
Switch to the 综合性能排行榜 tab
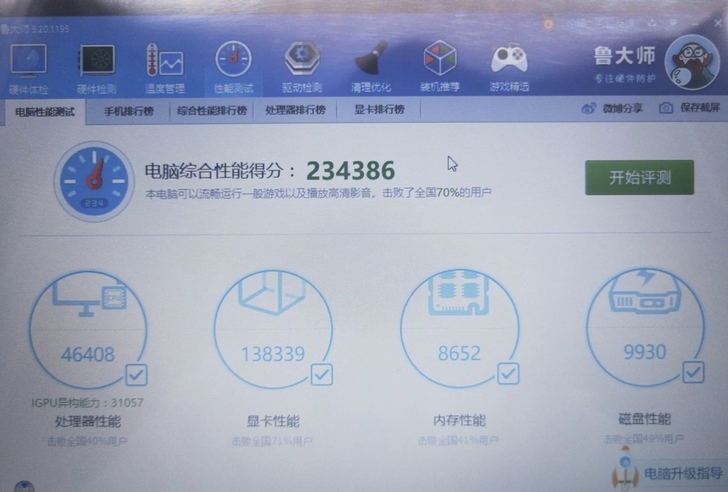pos(212,110)
